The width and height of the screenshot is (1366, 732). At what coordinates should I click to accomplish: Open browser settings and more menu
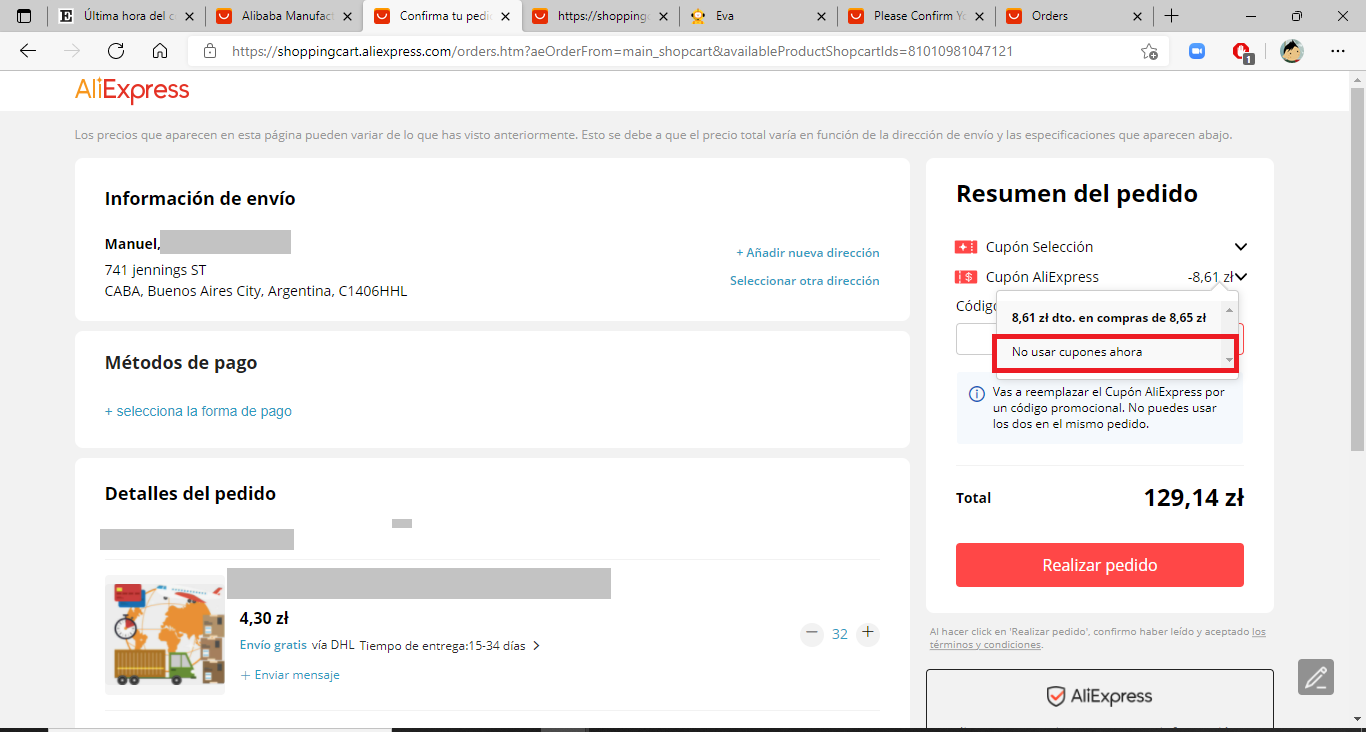point(1338,52)
